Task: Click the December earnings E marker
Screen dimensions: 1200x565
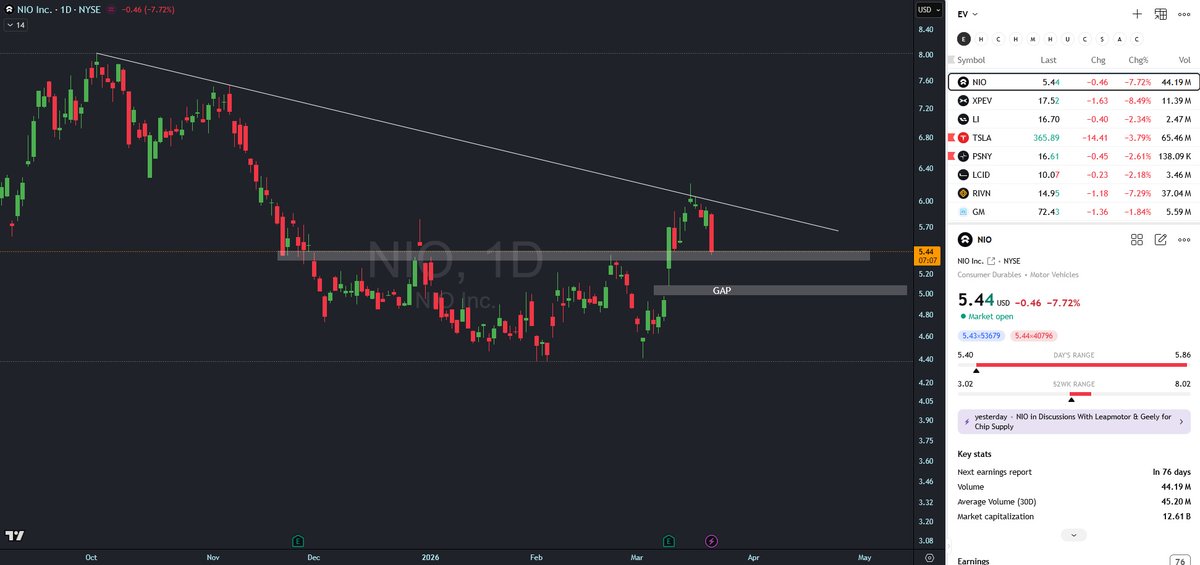Action: (x=298, y=541)
